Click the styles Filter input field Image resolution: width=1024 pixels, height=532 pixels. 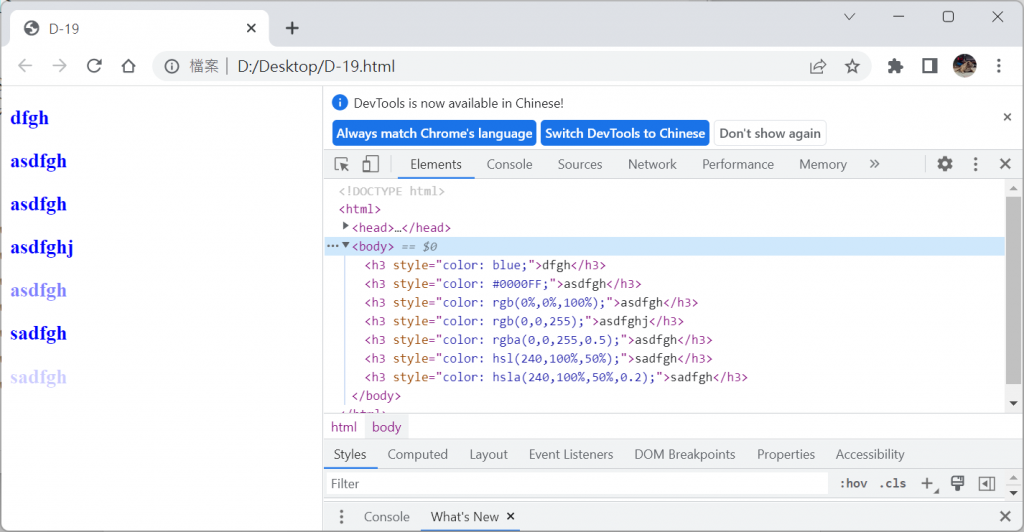click(x=577, y=484)
